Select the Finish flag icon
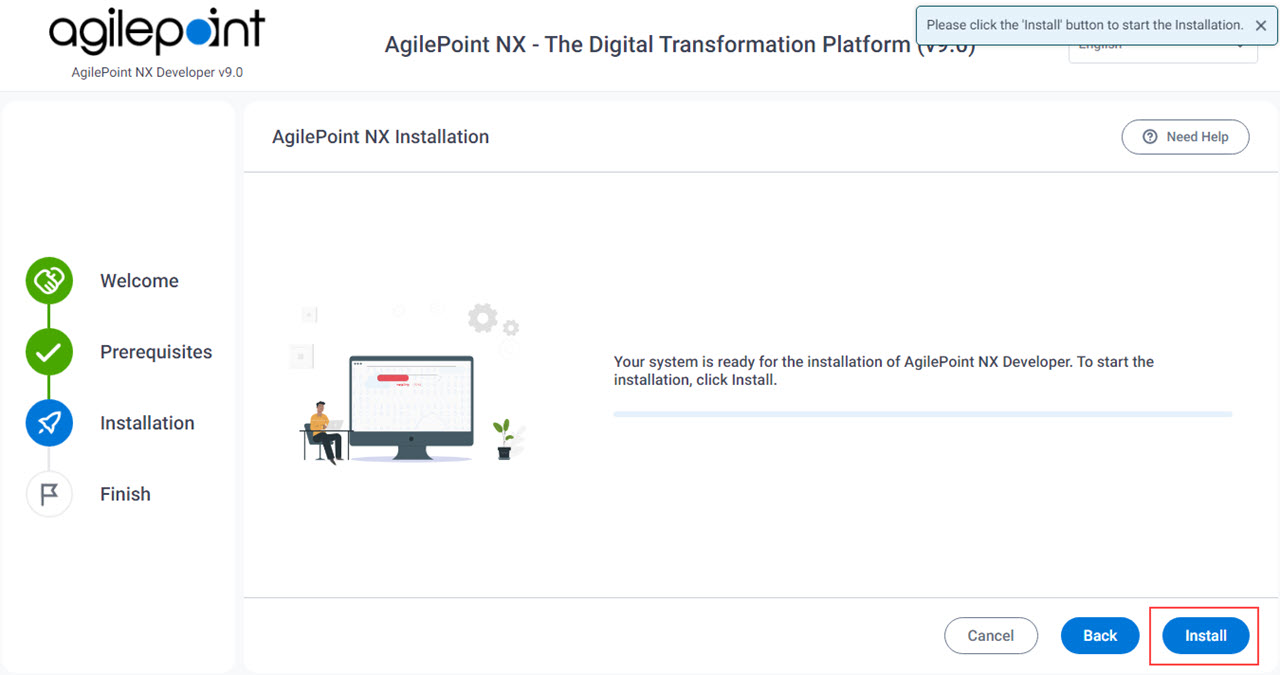Viewport: 1280px width, 675px height. 49,494
